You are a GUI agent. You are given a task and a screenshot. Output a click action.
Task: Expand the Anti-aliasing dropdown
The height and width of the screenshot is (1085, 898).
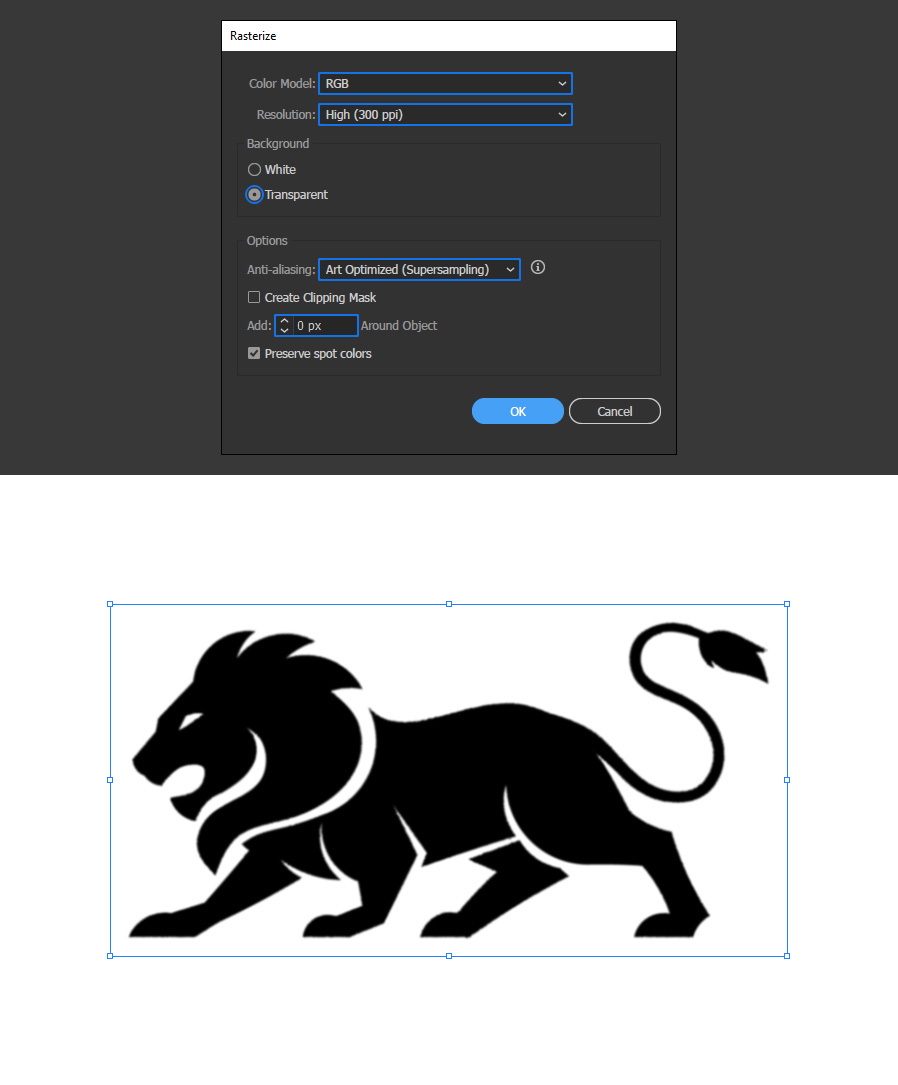(x=419, y=270)
